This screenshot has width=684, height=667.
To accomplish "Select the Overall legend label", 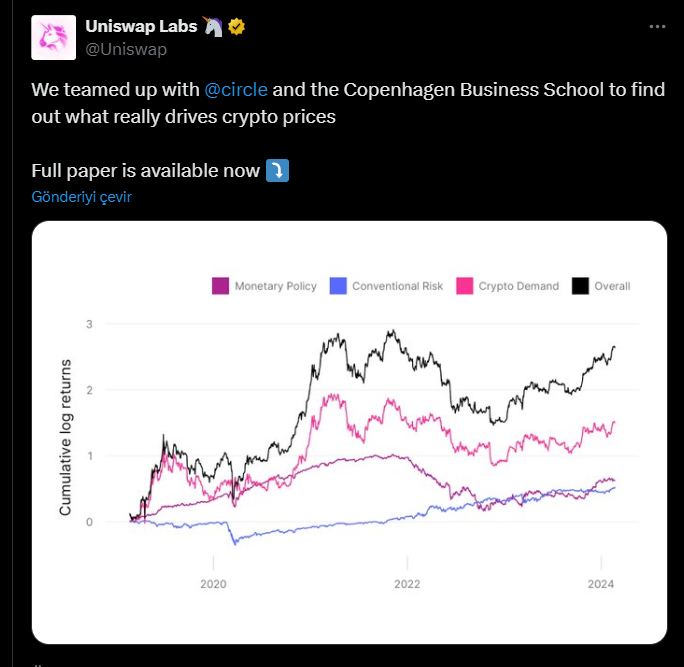I will click(612, 286).
